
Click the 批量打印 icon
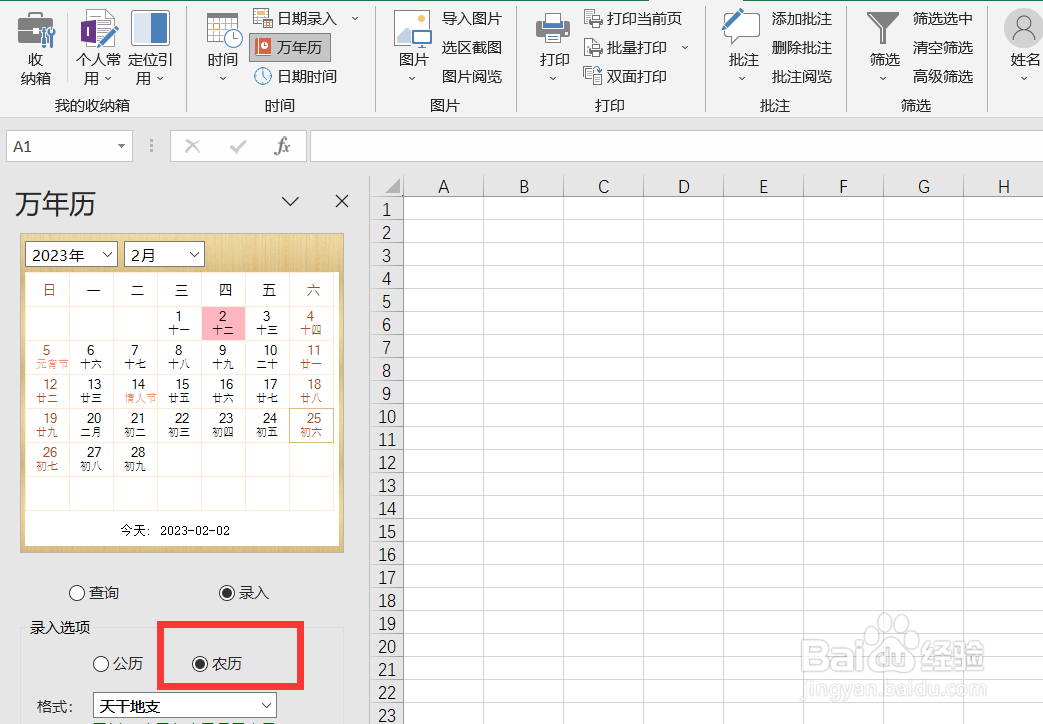pos(593,47)
